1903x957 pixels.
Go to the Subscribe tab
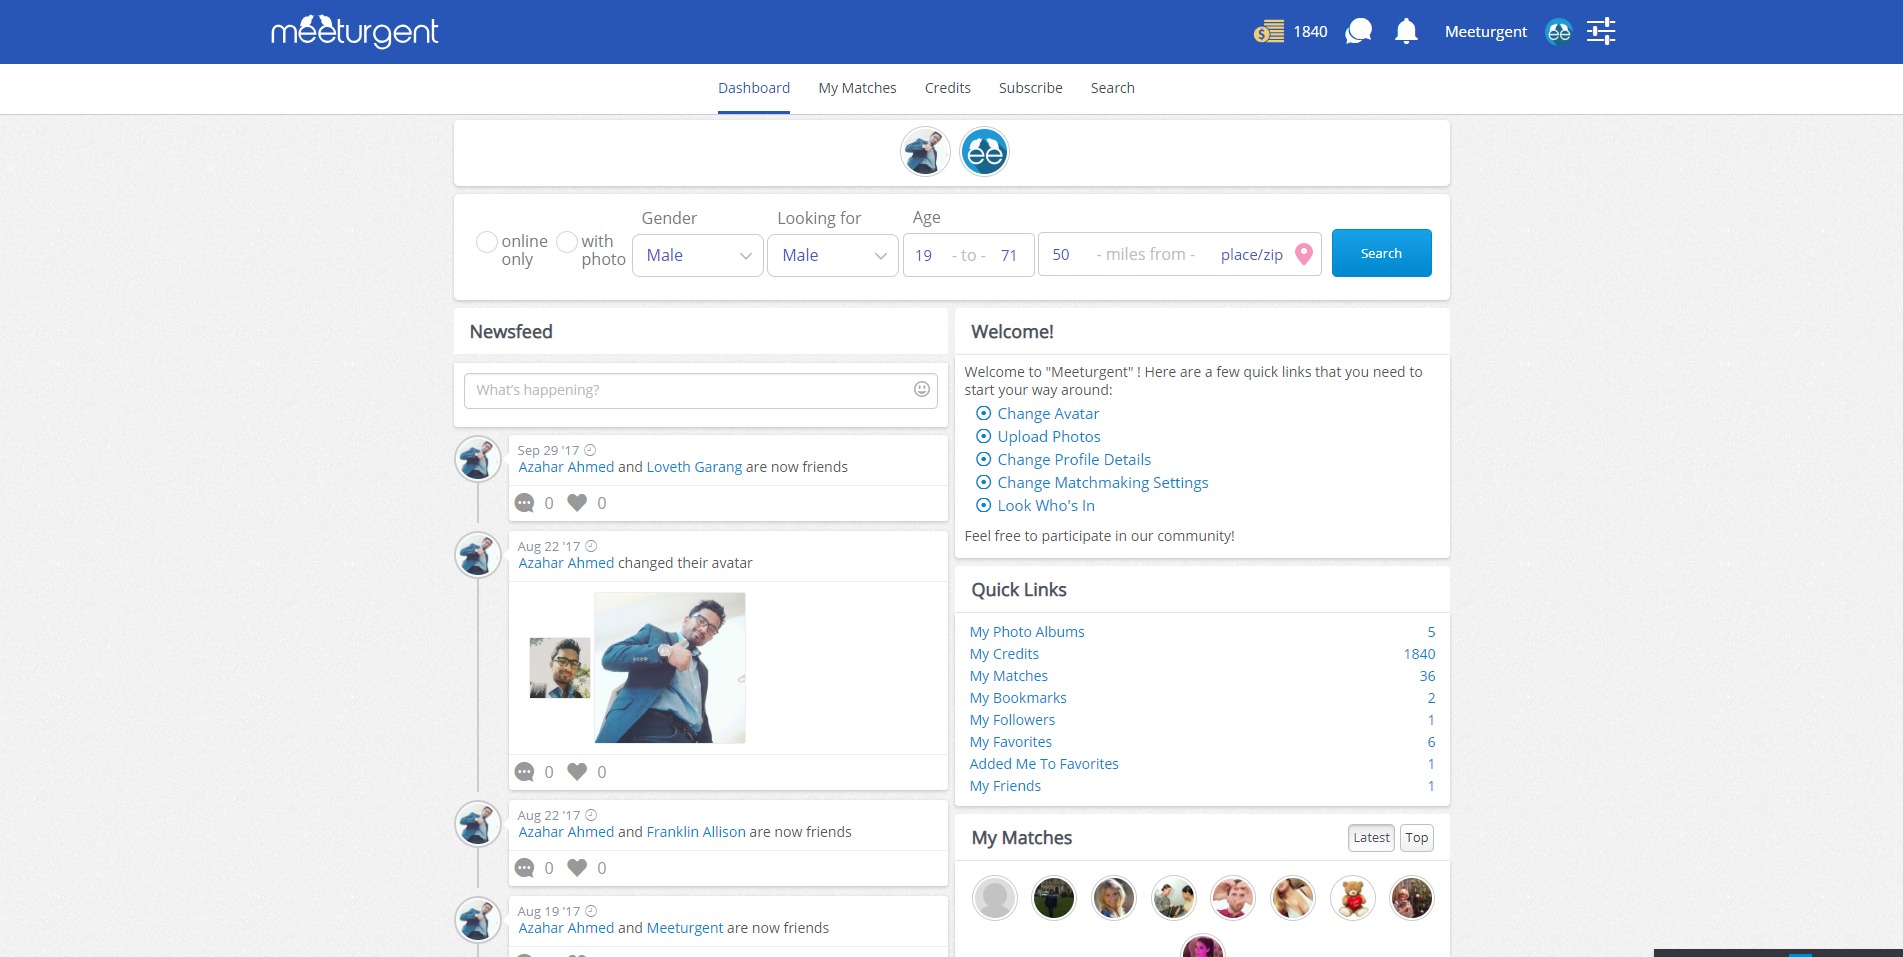coord(1030,88)
